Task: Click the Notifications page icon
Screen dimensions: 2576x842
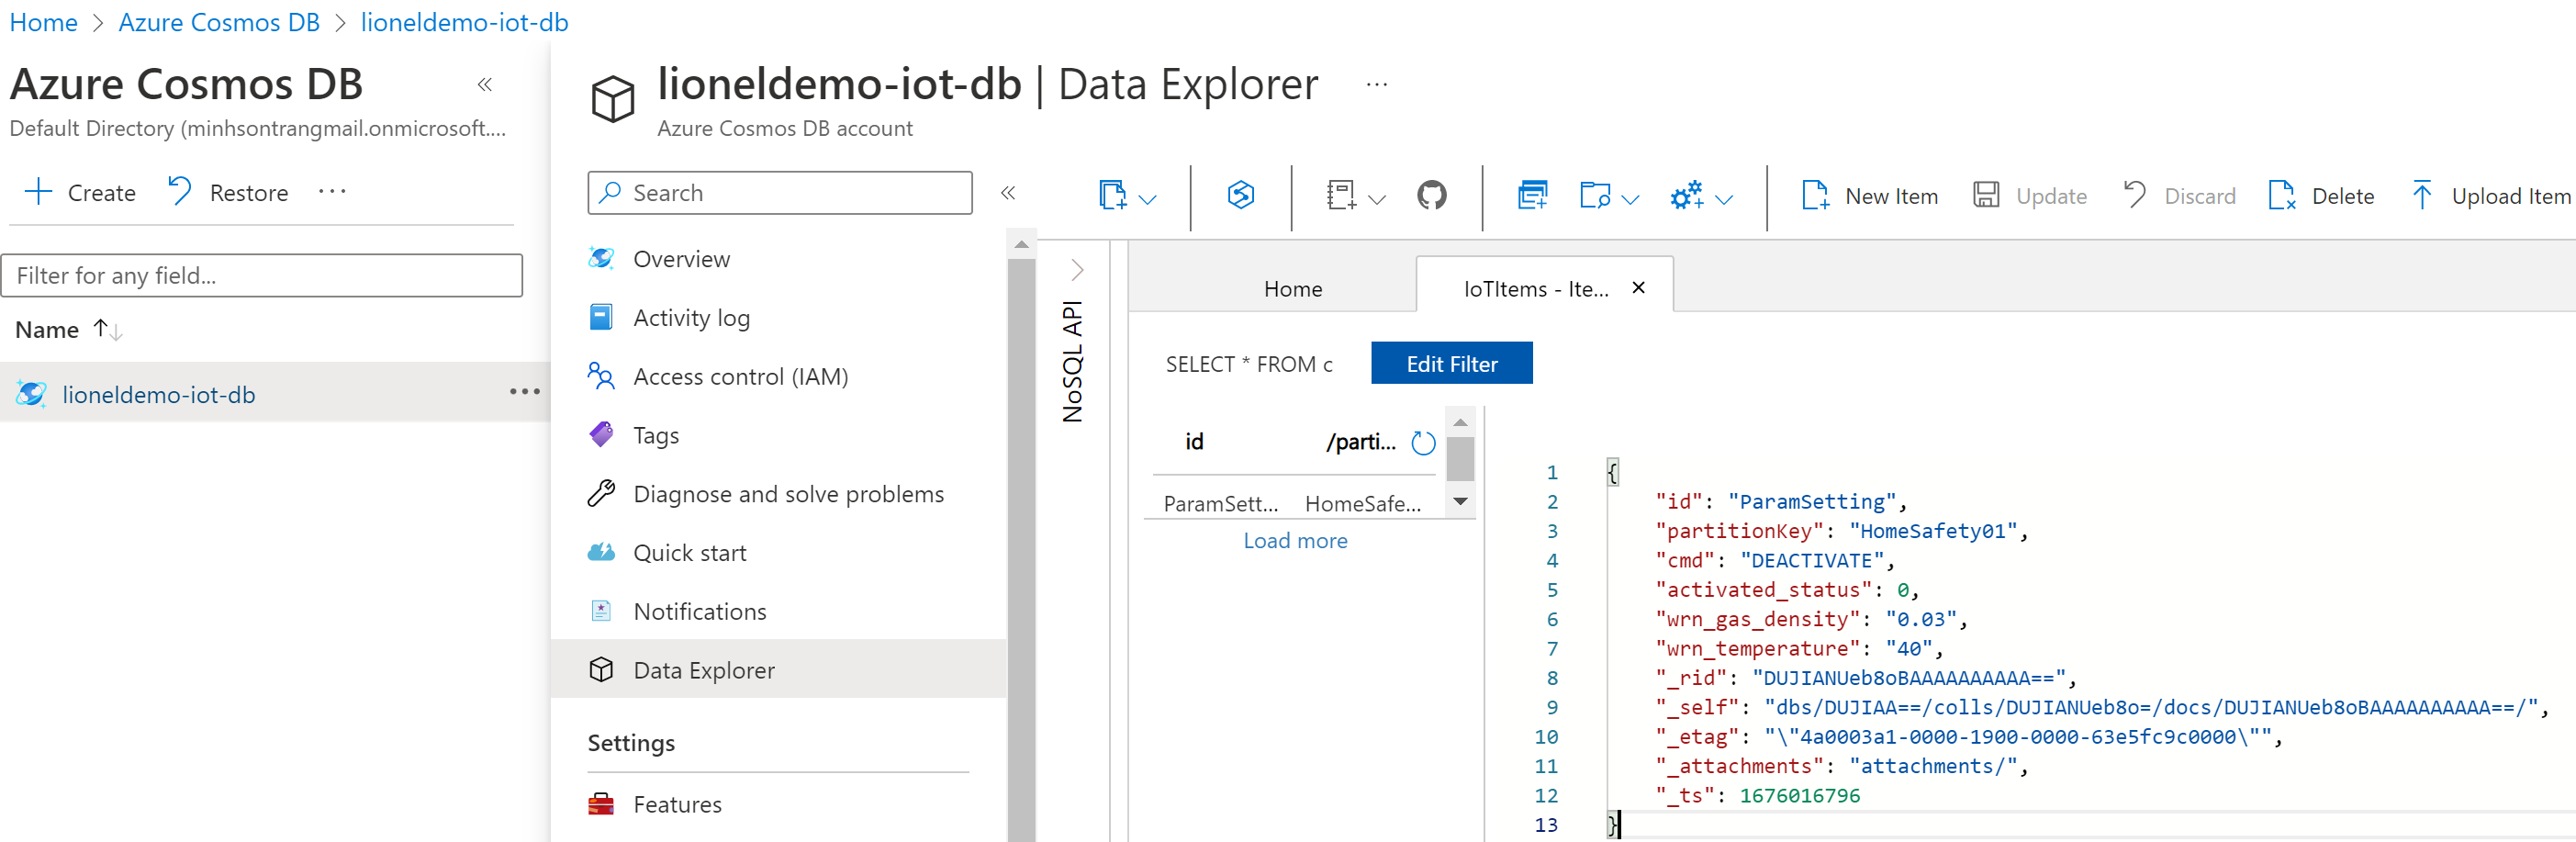Action: (x=601, y=611)
